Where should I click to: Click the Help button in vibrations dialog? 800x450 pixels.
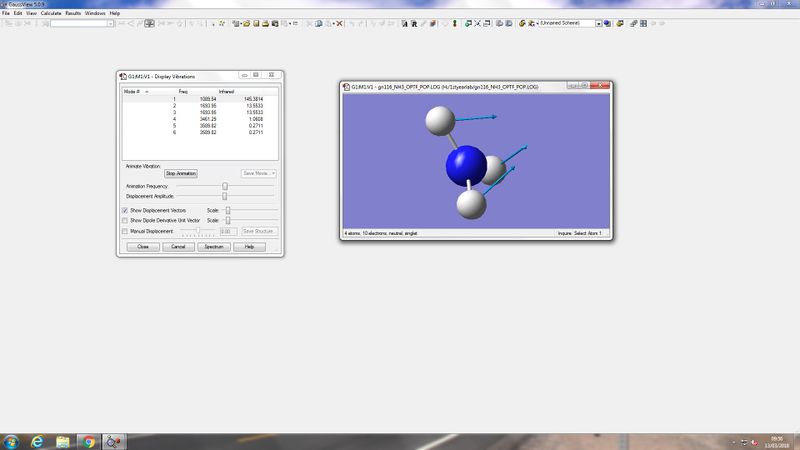pos(249,246)
